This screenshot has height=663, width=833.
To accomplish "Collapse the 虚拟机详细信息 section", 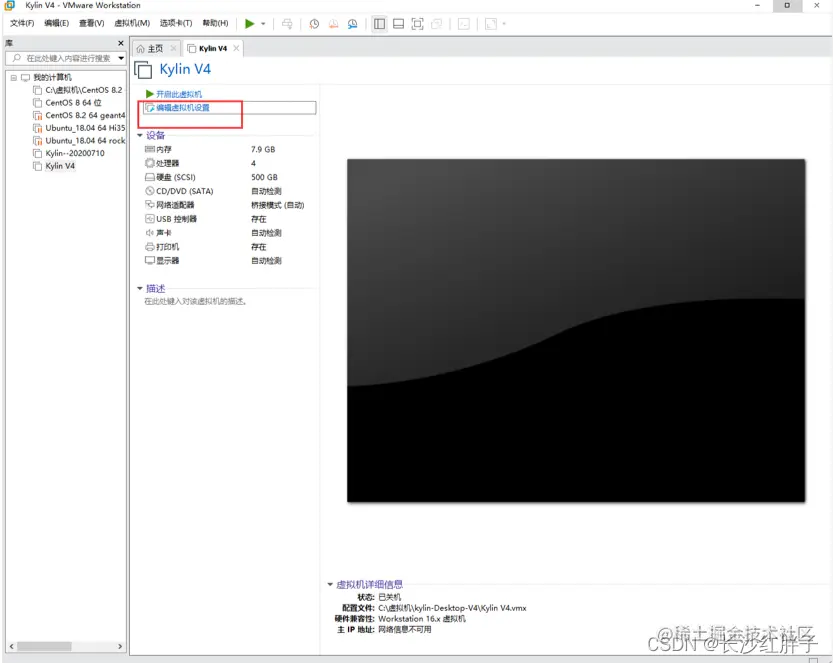I will click(330, 584).
